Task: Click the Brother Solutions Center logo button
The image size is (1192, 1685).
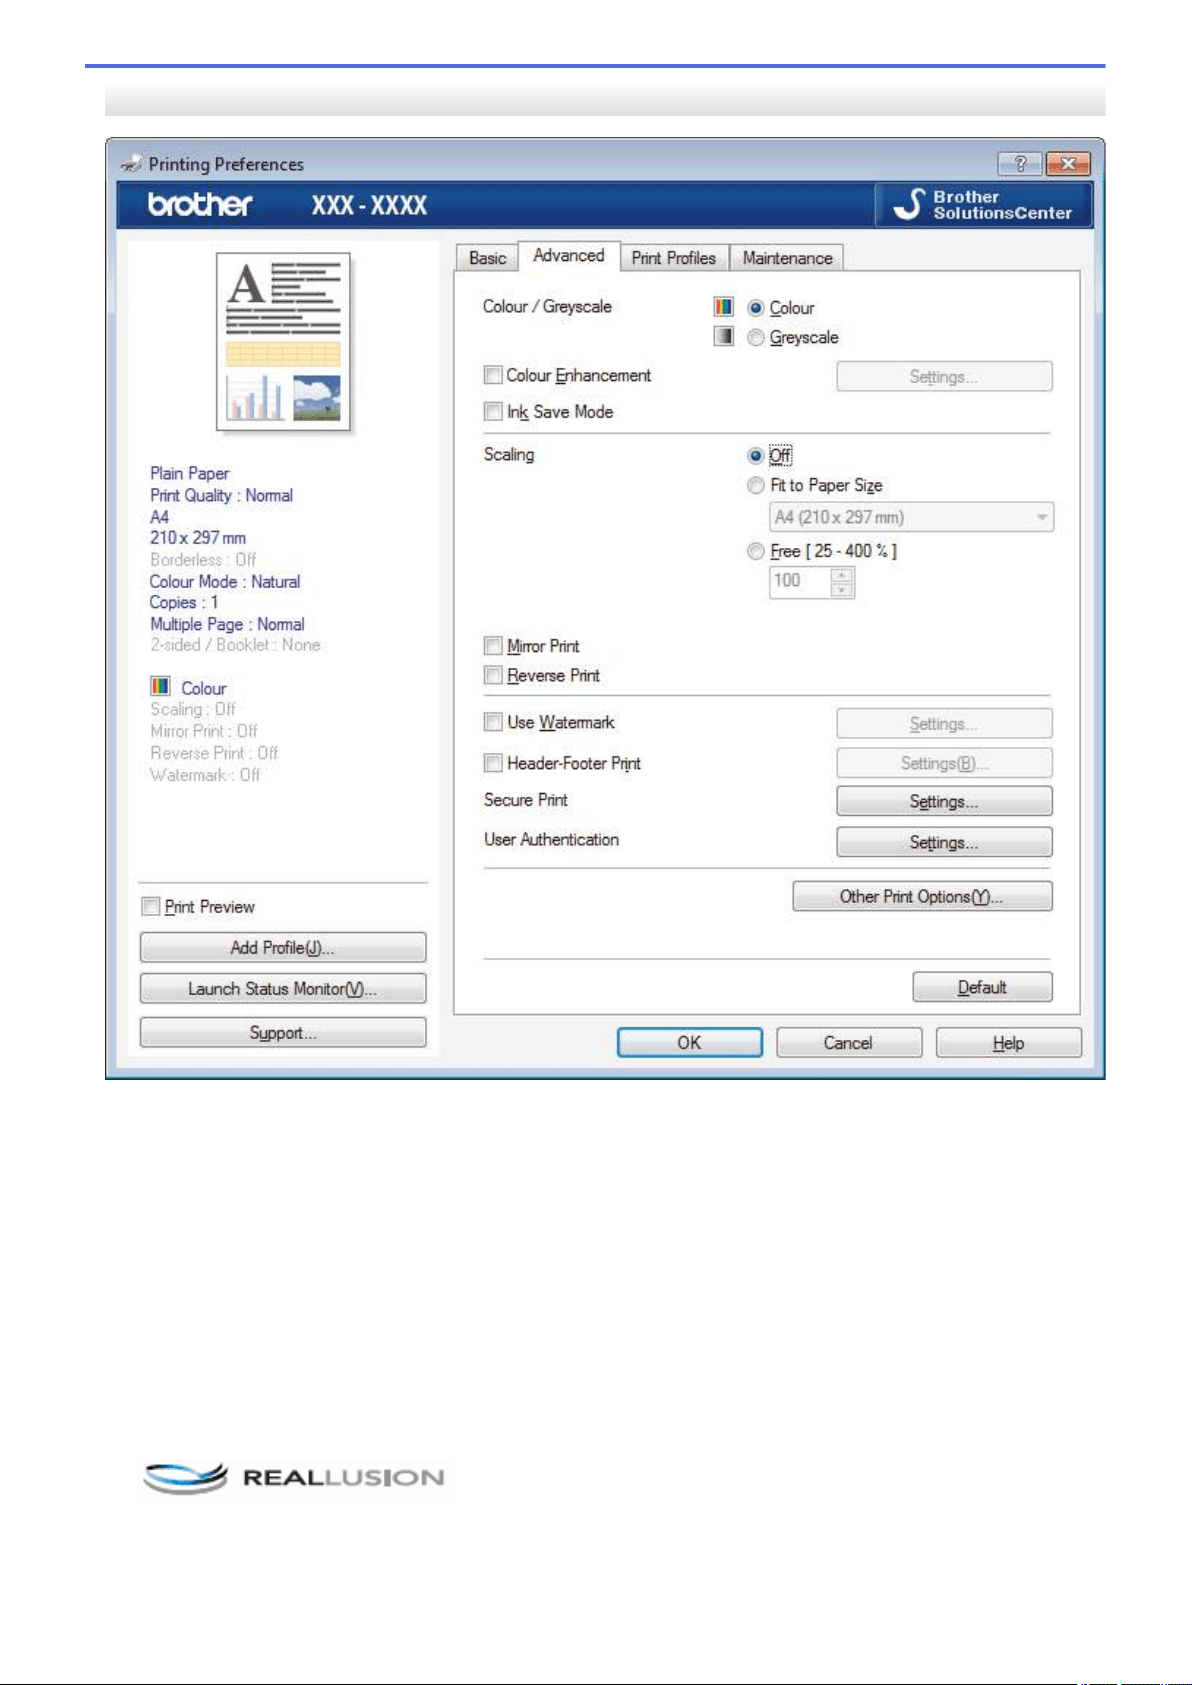Action: pos(984,205)
